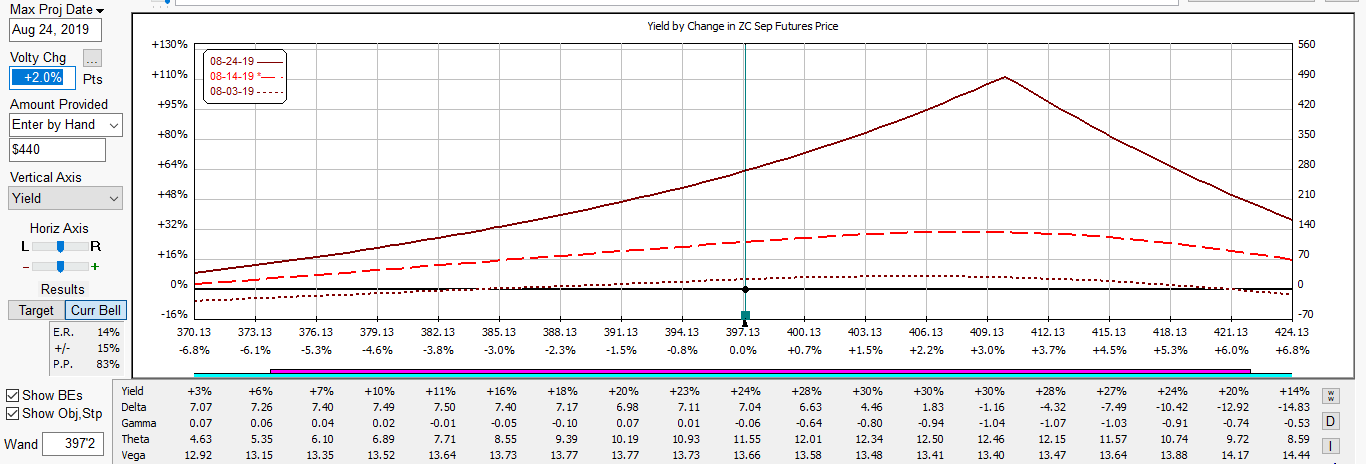Click the I button beside the table
The image size is (1366, 464).
coord(1331,446)
